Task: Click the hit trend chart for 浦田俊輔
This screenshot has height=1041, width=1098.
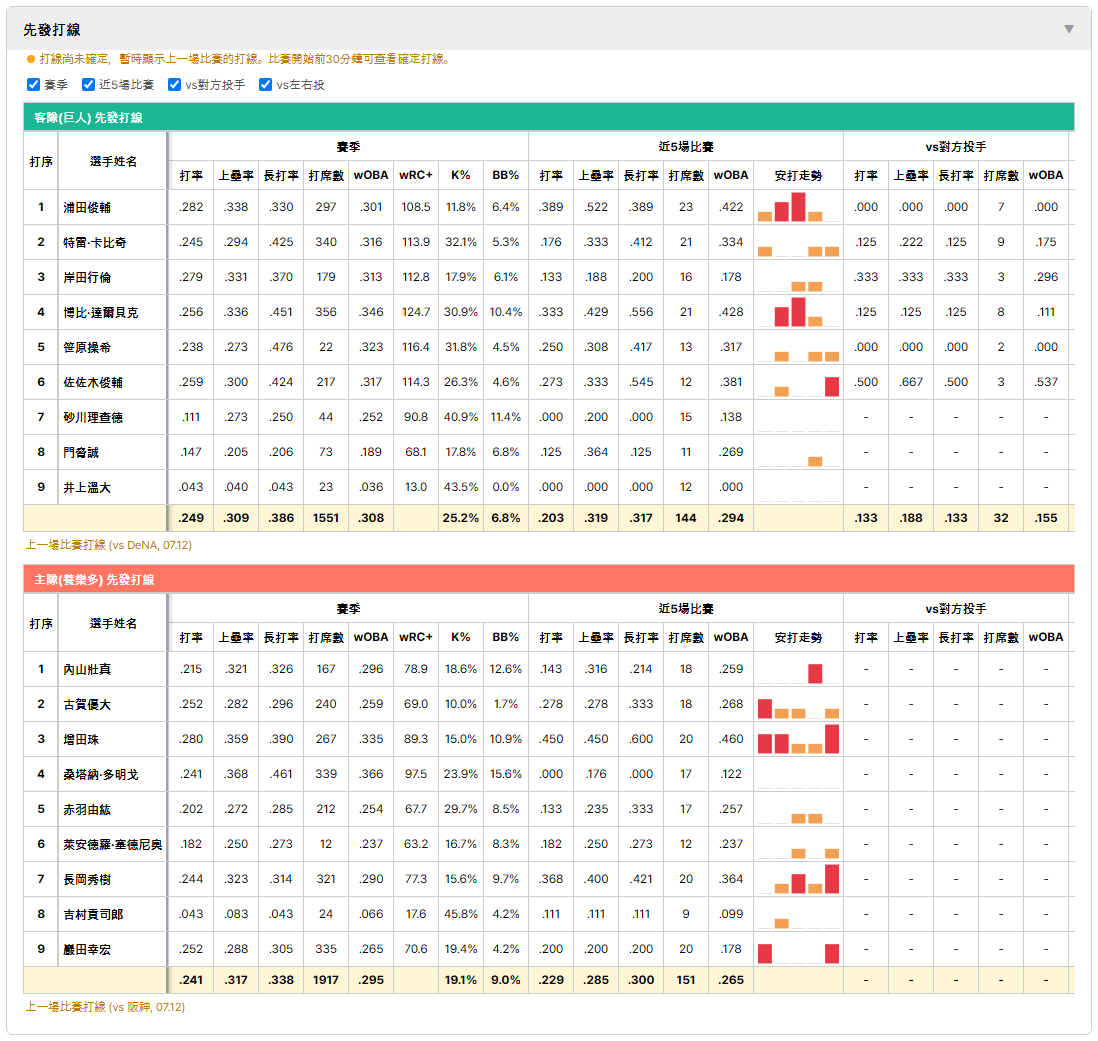Action: [x=798, y=207]
